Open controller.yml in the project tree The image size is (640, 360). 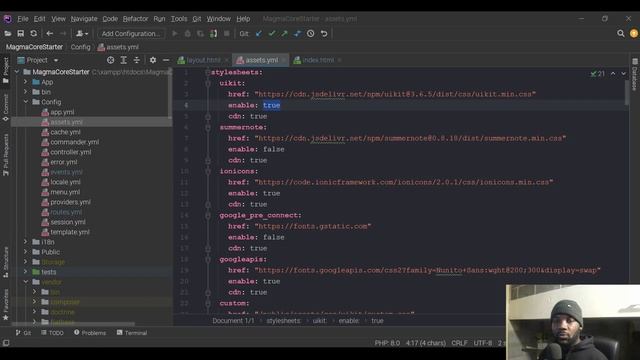(71, 152)
